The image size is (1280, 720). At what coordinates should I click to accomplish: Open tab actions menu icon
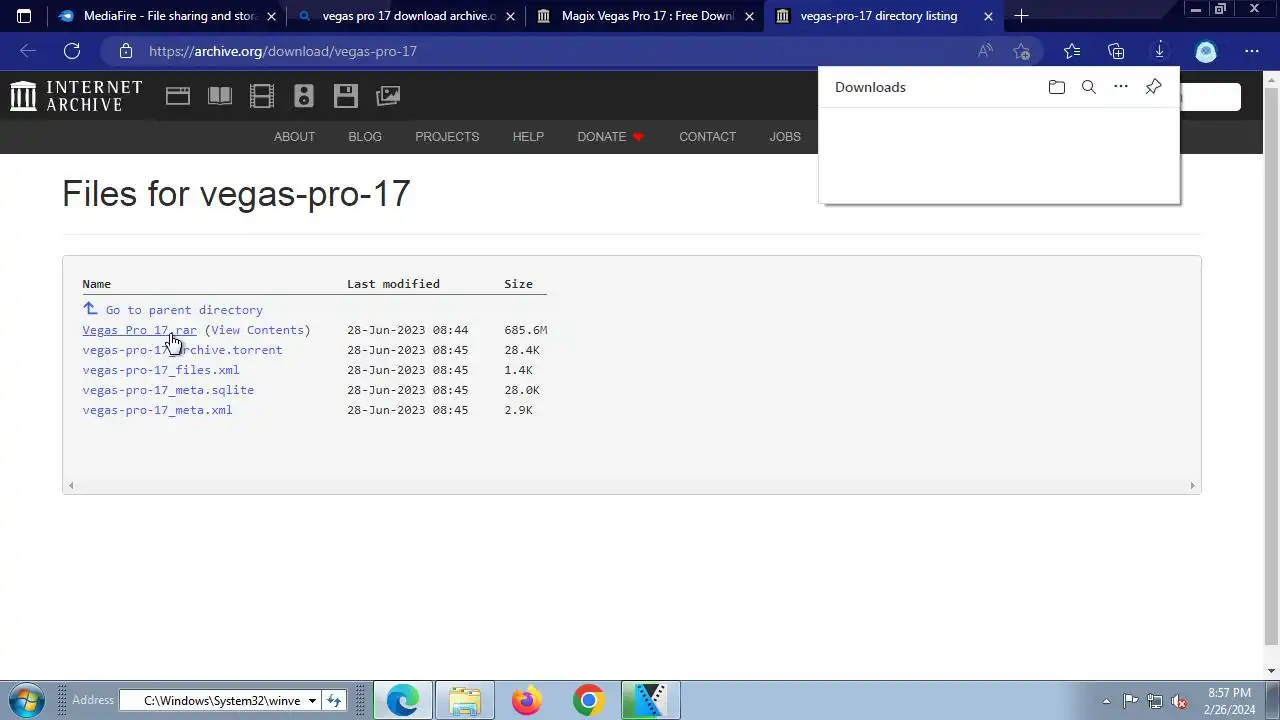(x=24, y=16)
